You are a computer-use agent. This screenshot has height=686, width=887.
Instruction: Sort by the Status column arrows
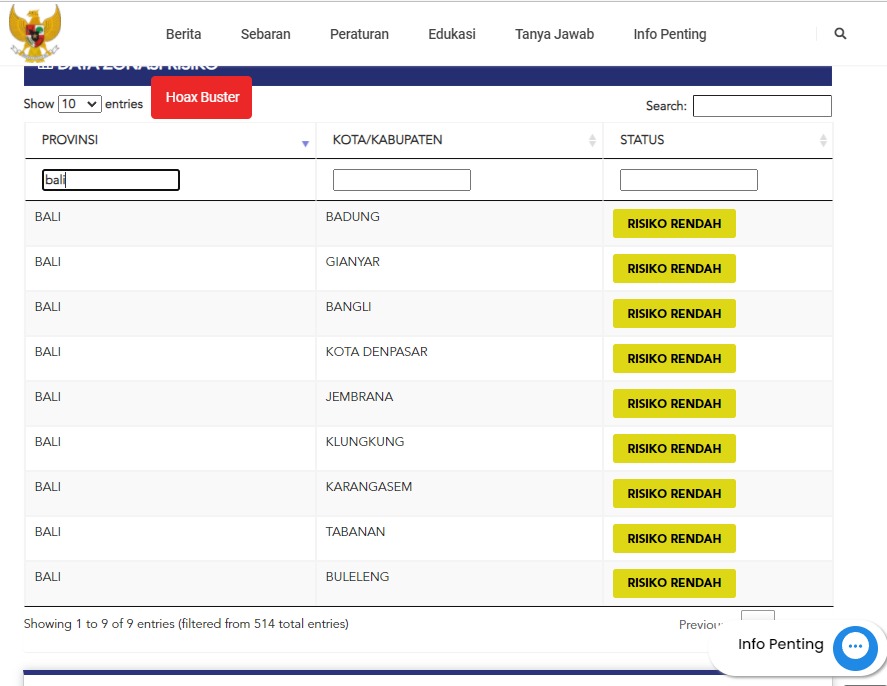tap(823, 141)
